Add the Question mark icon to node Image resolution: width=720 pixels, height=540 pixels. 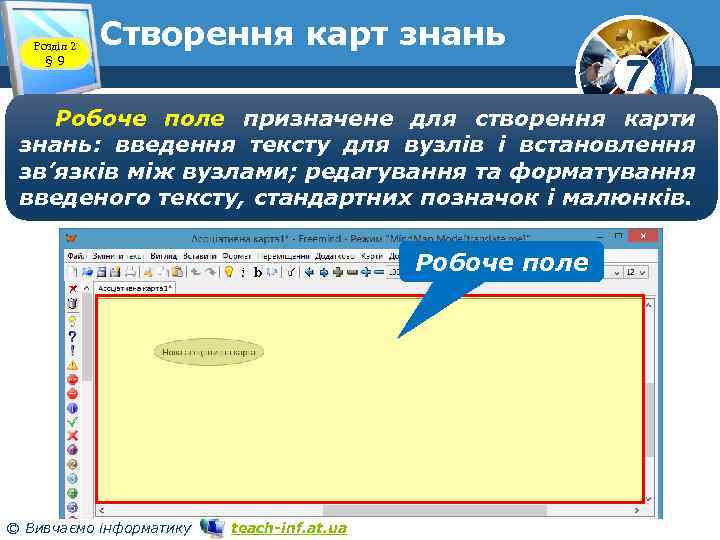[73, 337]
